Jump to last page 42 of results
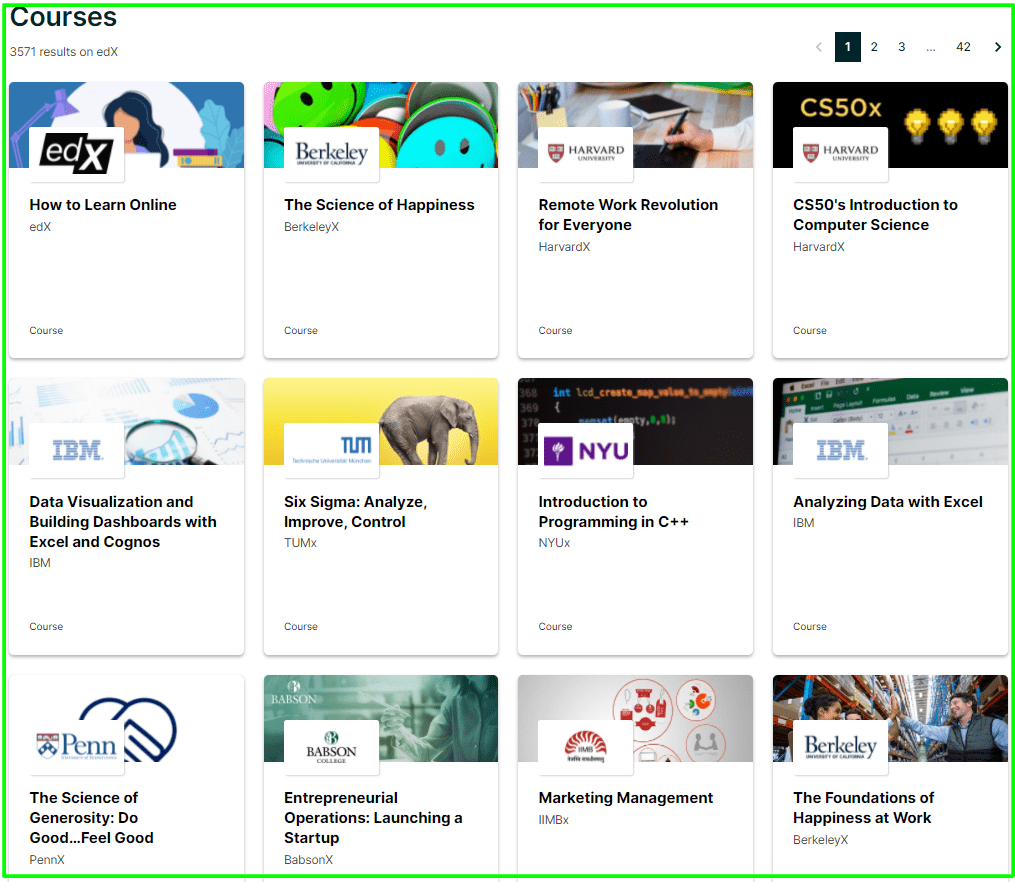 point(963,47)
